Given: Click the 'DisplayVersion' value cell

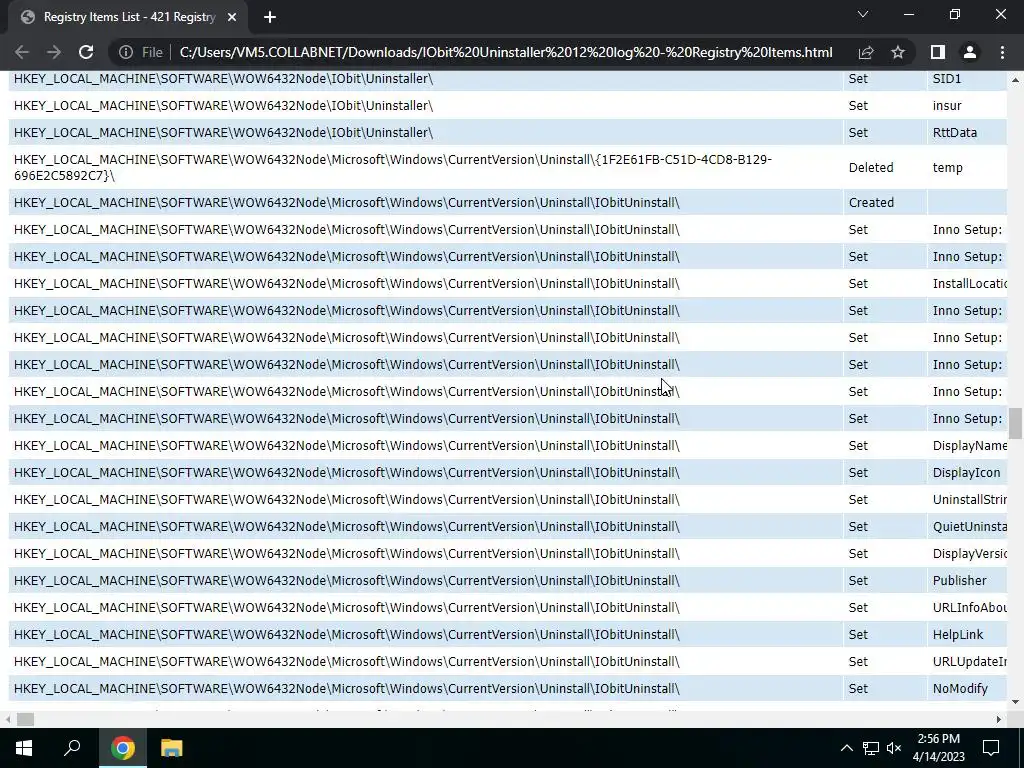Looking at the screenshot, I should coord(967,554).
